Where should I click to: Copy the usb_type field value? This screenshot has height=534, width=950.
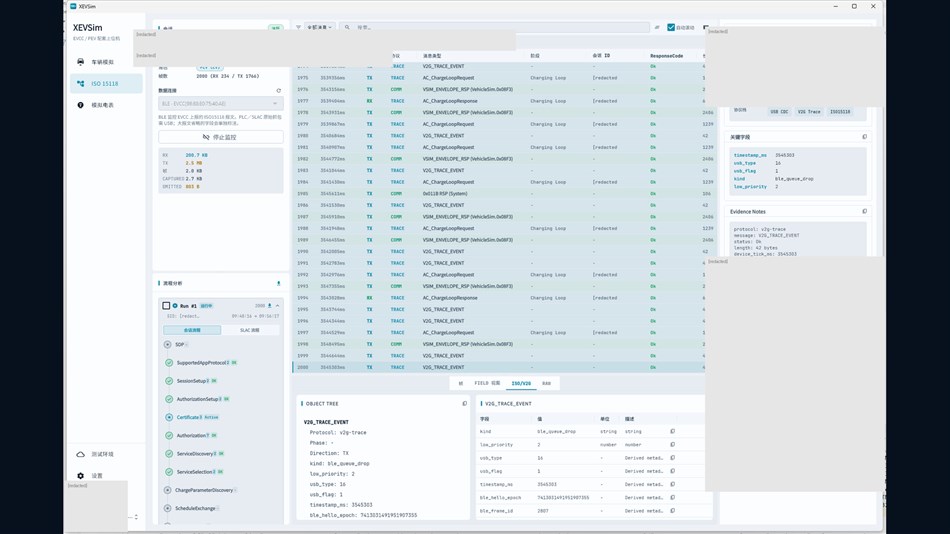coord(673,458)
